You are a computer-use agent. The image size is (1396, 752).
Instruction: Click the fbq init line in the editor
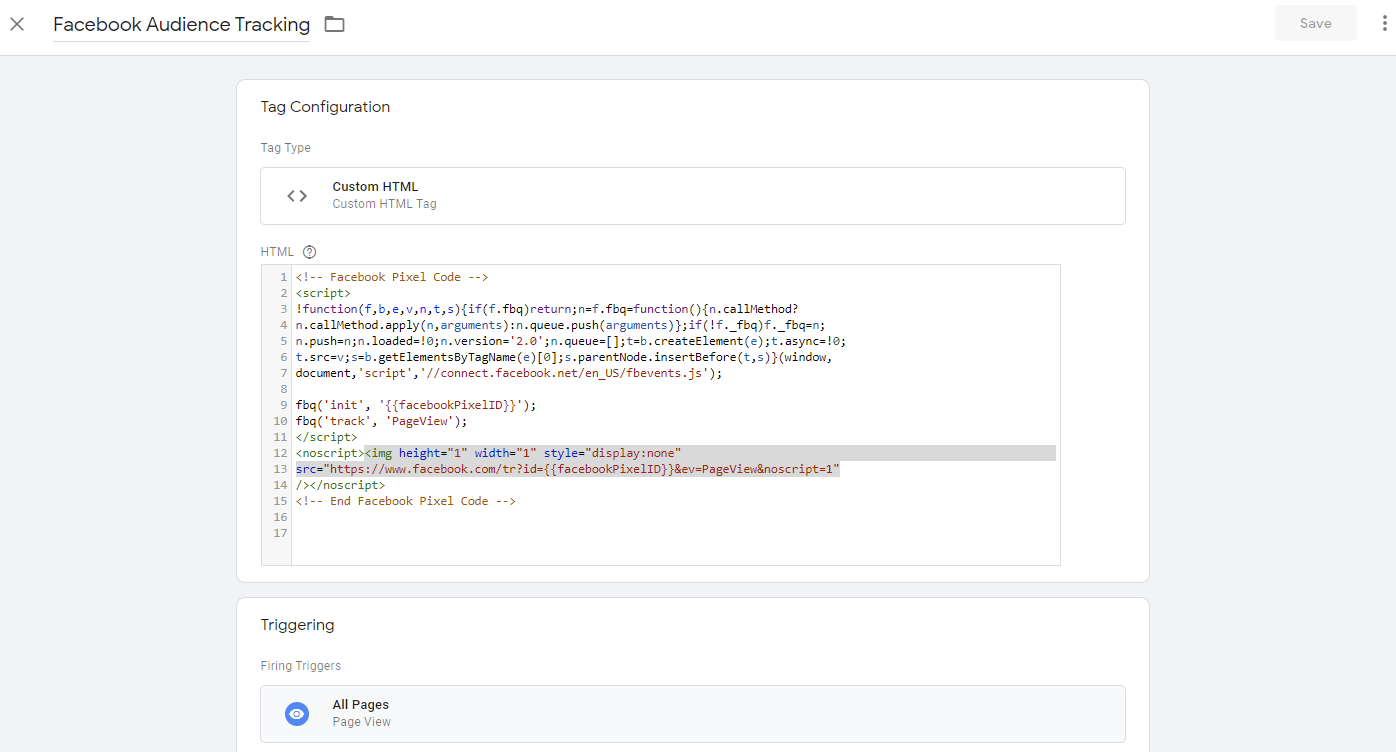coord(415,405)
